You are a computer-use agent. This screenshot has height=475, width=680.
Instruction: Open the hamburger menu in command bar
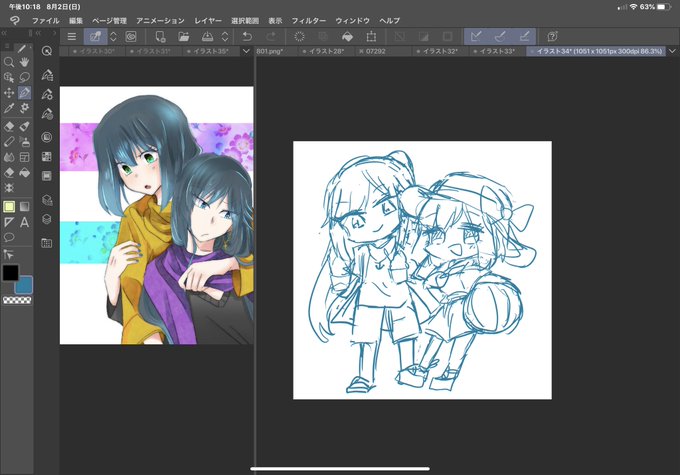(x=72, y=36)
